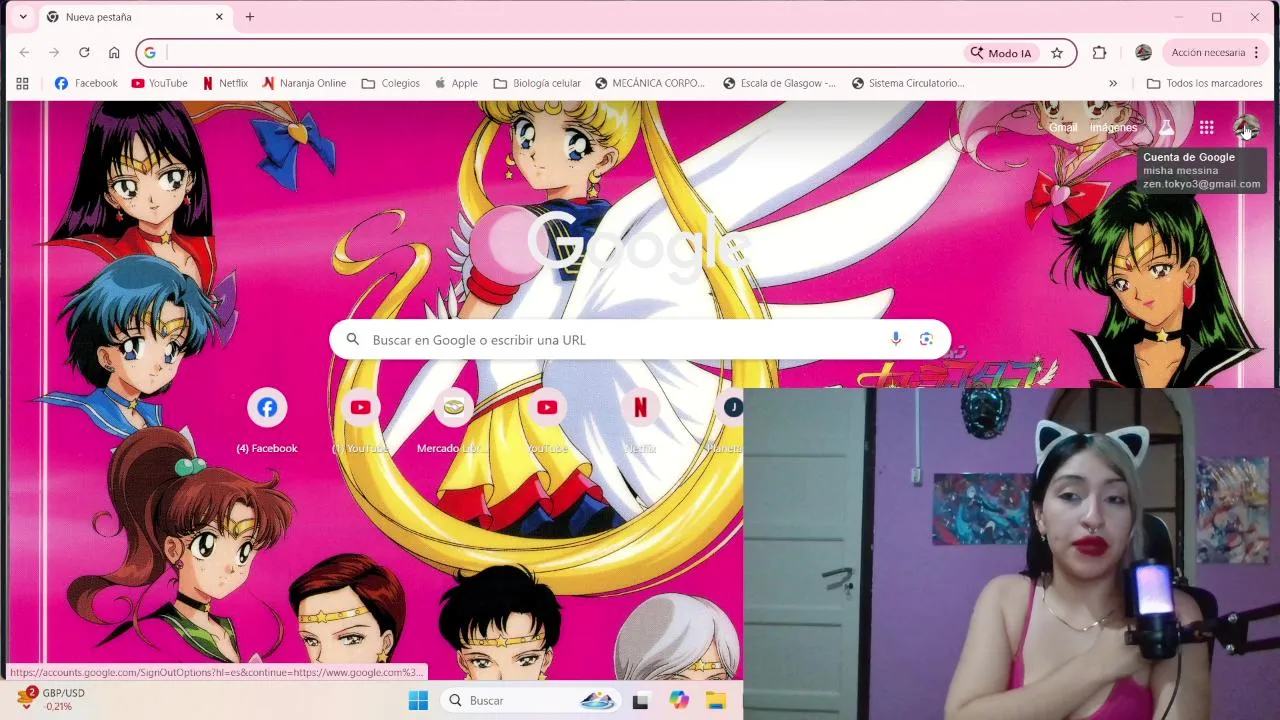Open the home page via the house icon
The height and width of the screenshot is (720, 1280).
tap(114, 53)
